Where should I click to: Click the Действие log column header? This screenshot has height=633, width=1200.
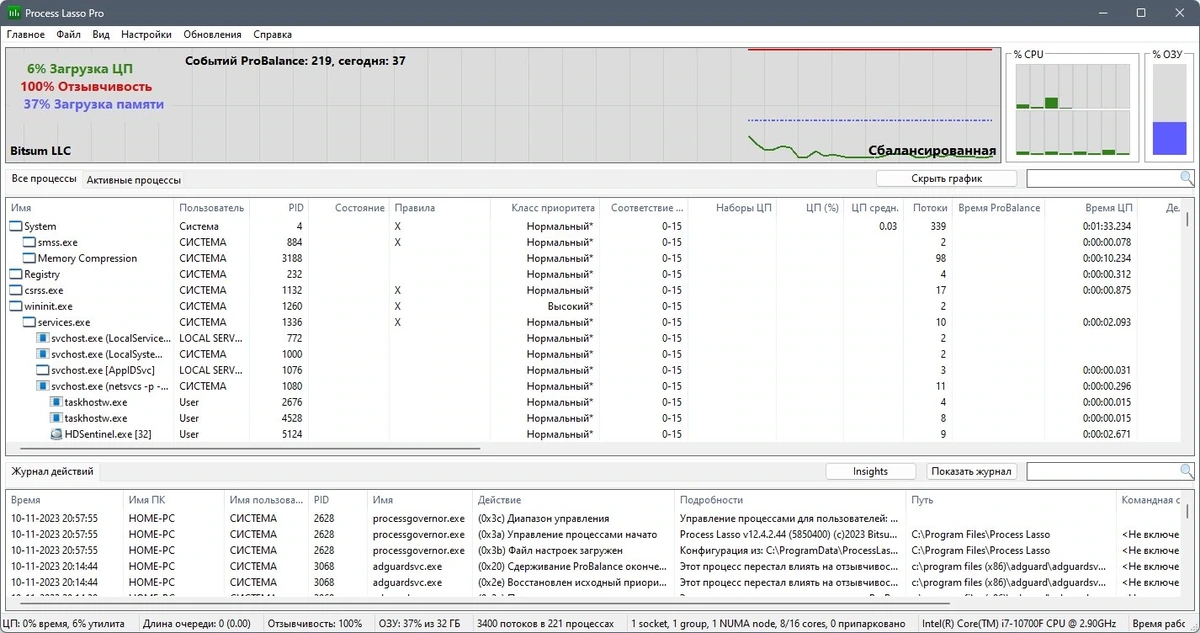574,500
